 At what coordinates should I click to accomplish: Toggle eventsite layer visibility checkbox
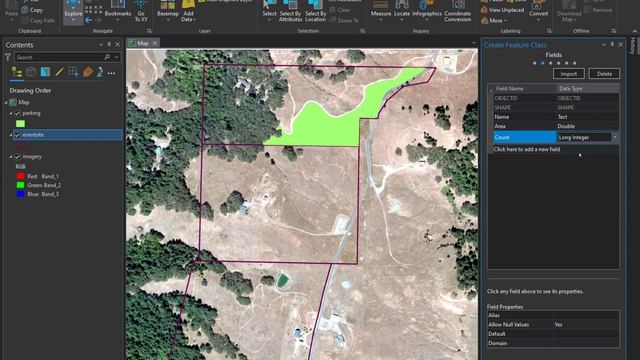pyautogui.click(x=18, y=135)
